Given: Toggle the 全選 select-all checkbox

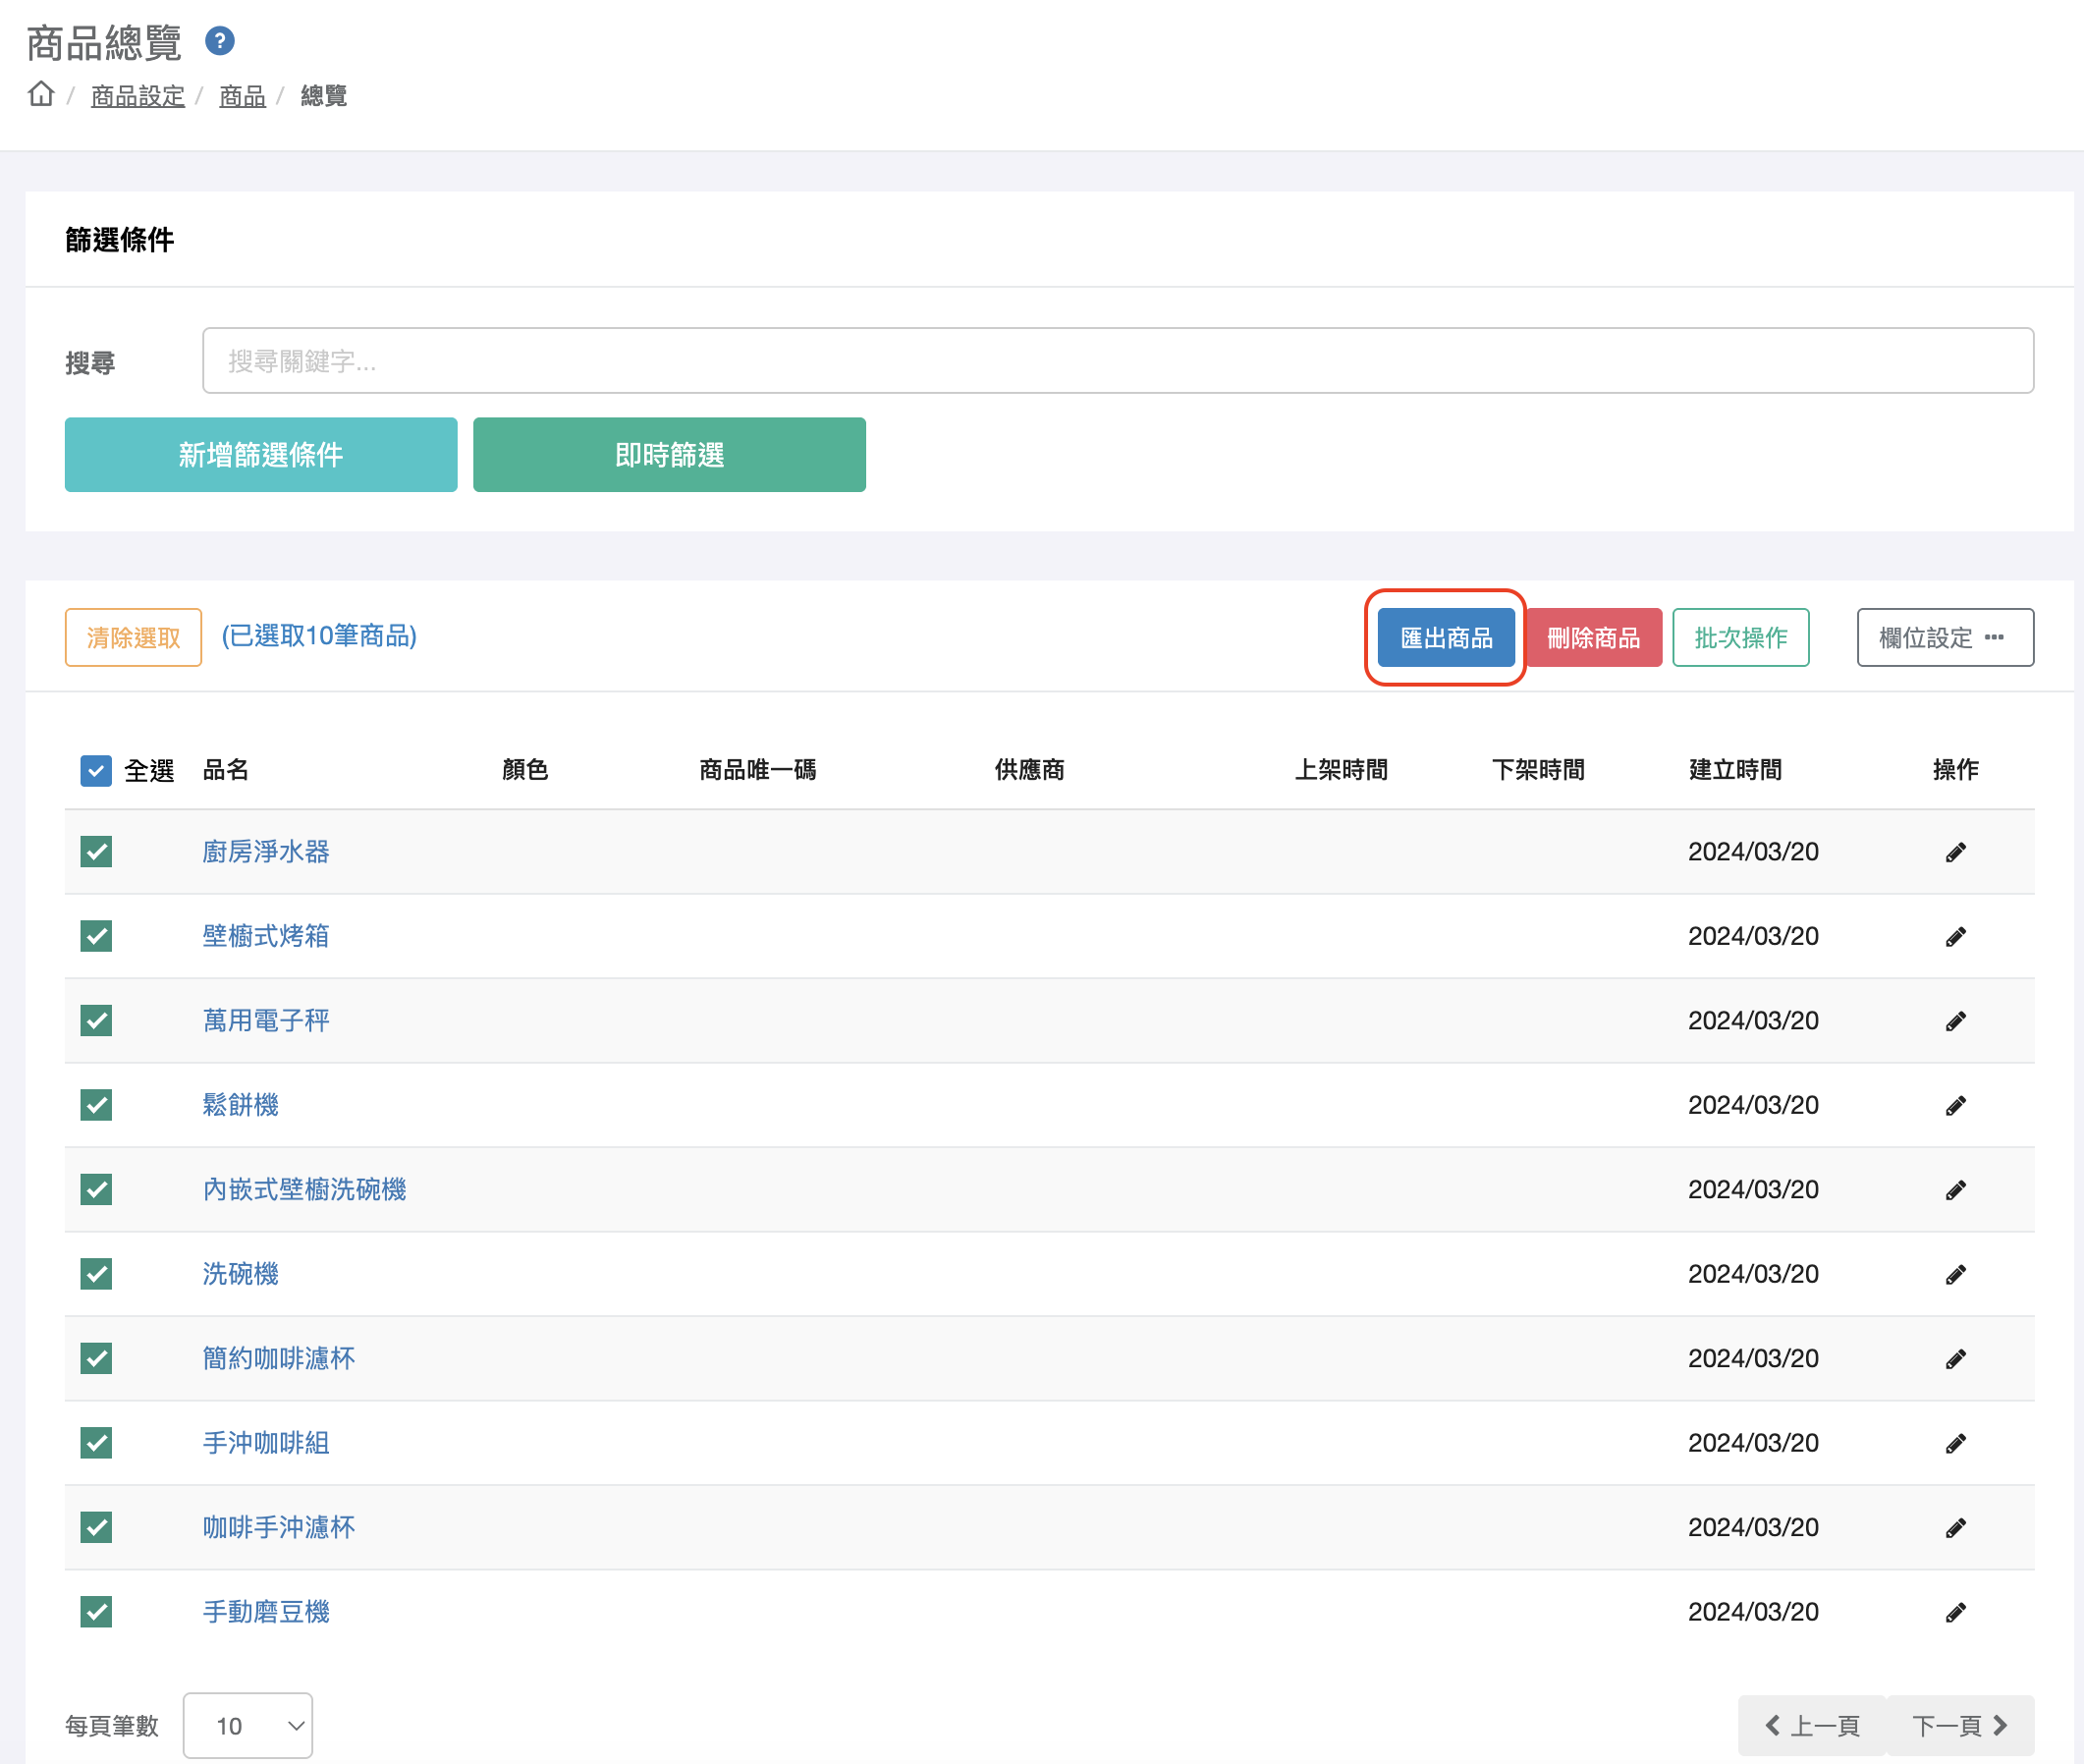Looking at the screenshot, I should [x=96, y=771].
